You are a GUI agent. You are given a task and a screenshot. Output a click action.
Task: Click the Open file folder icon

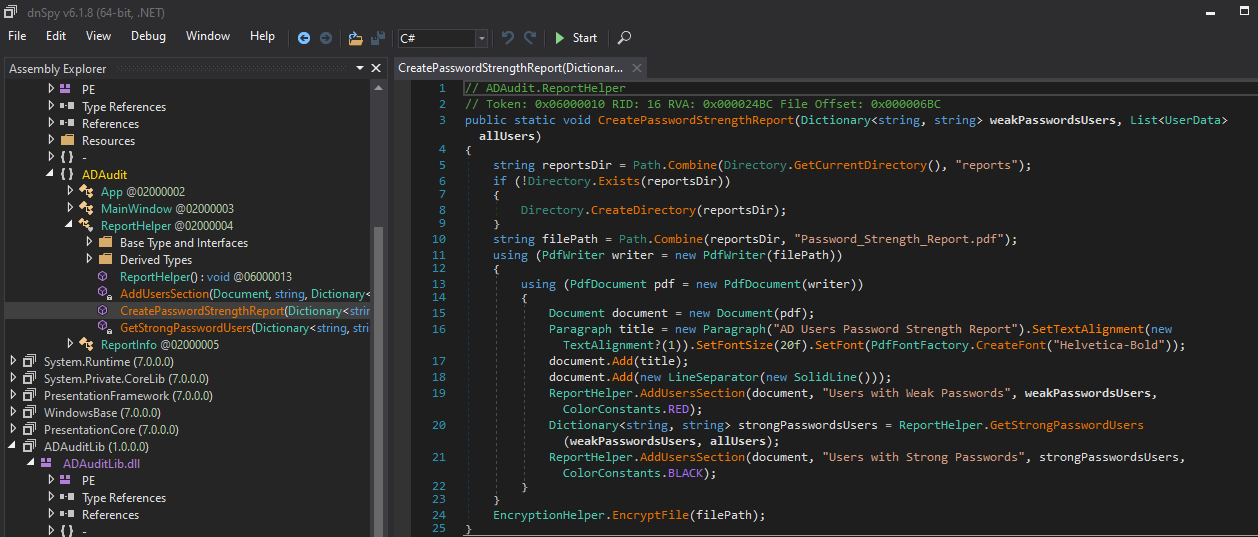tap(355, 38)
